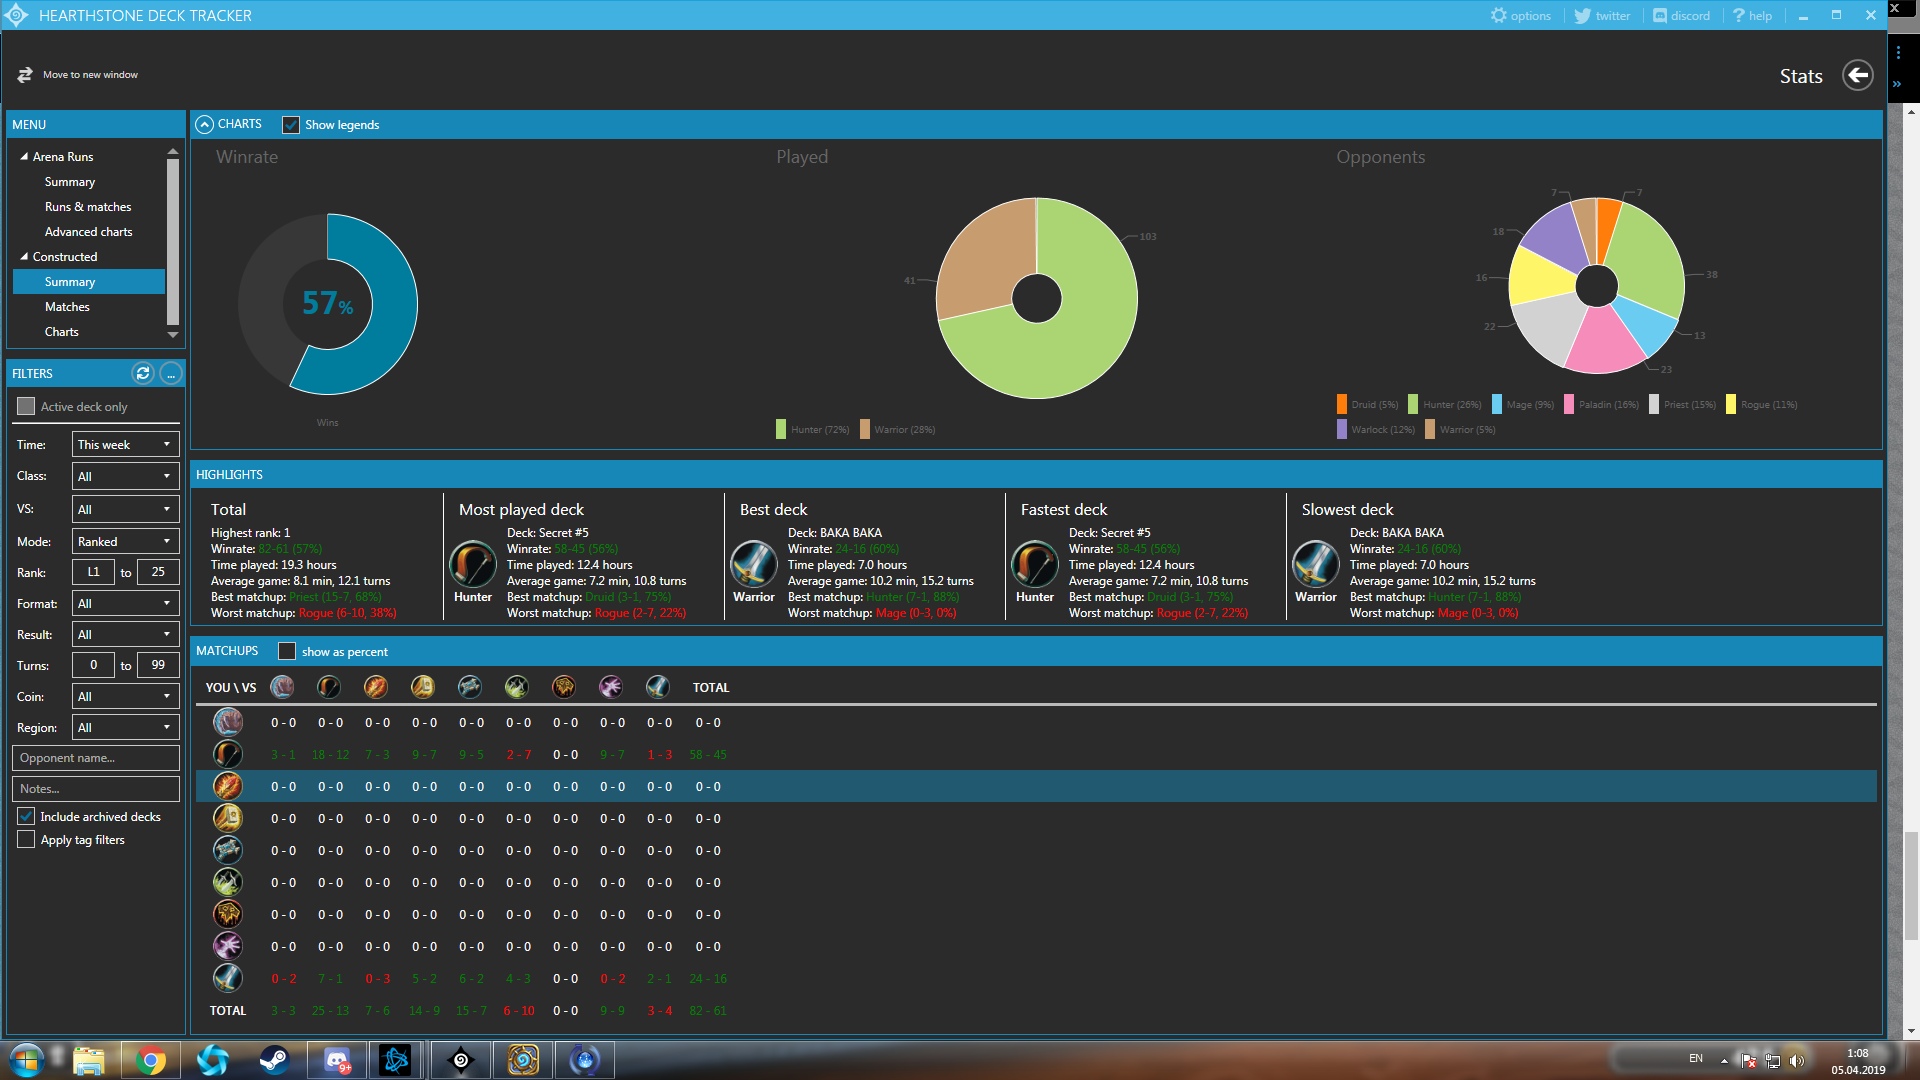Click the help link in the title bar
This screenshot has width=1920, height=1080.
coord(1753,15)
